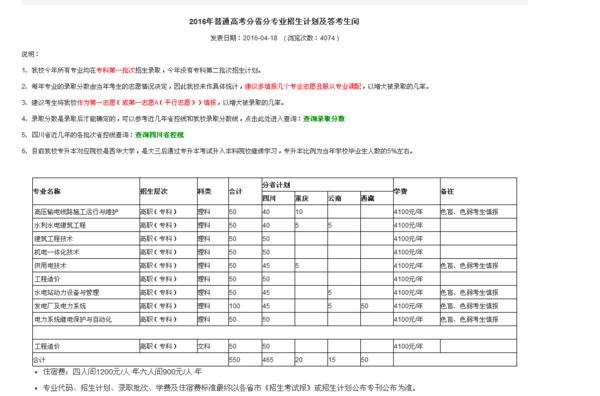
Task: Click note 6 mentioning 西华大学
Action: point(217,151)
